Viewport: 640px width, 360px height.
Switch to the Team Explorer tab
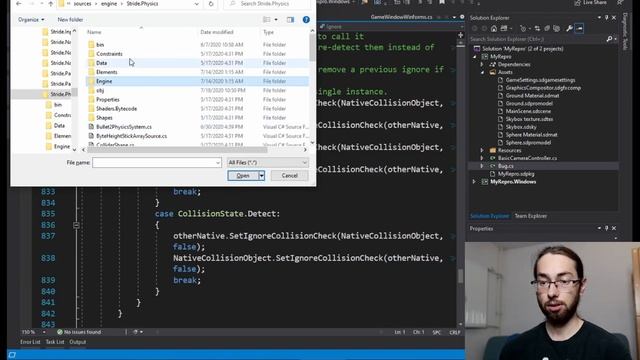(x=531, y=216)
